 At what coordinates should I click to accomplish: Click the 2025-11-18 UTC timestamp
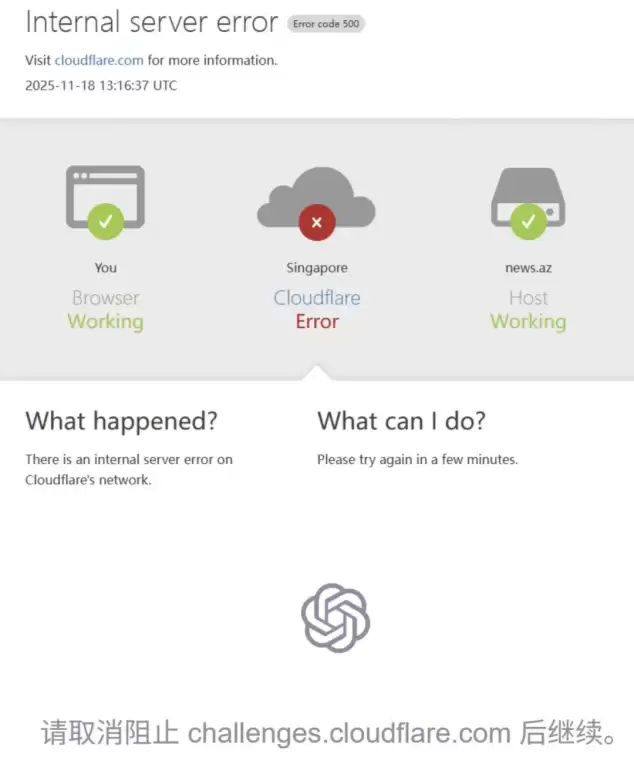click(x=101, y=85)
